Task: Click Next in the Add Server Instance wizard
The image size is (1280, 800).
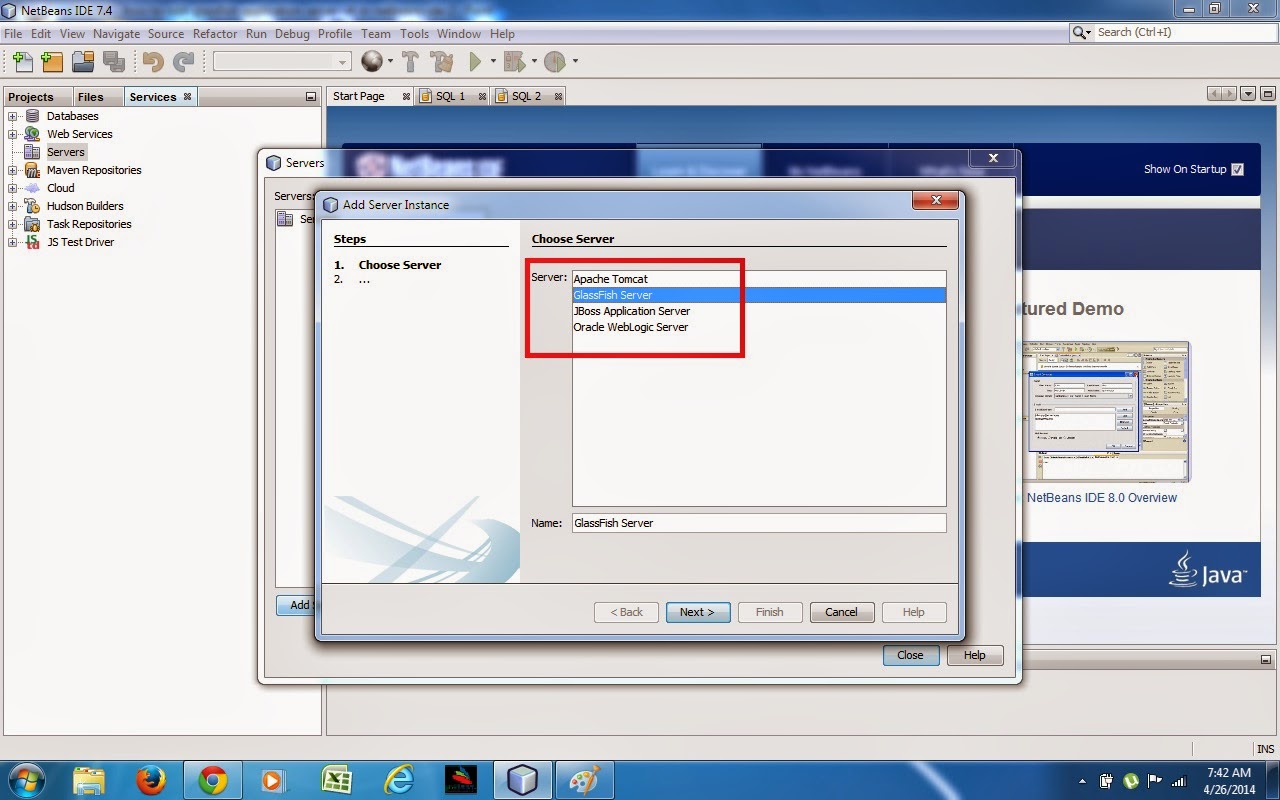Action: pyautogui.click(x=697, y=612)
